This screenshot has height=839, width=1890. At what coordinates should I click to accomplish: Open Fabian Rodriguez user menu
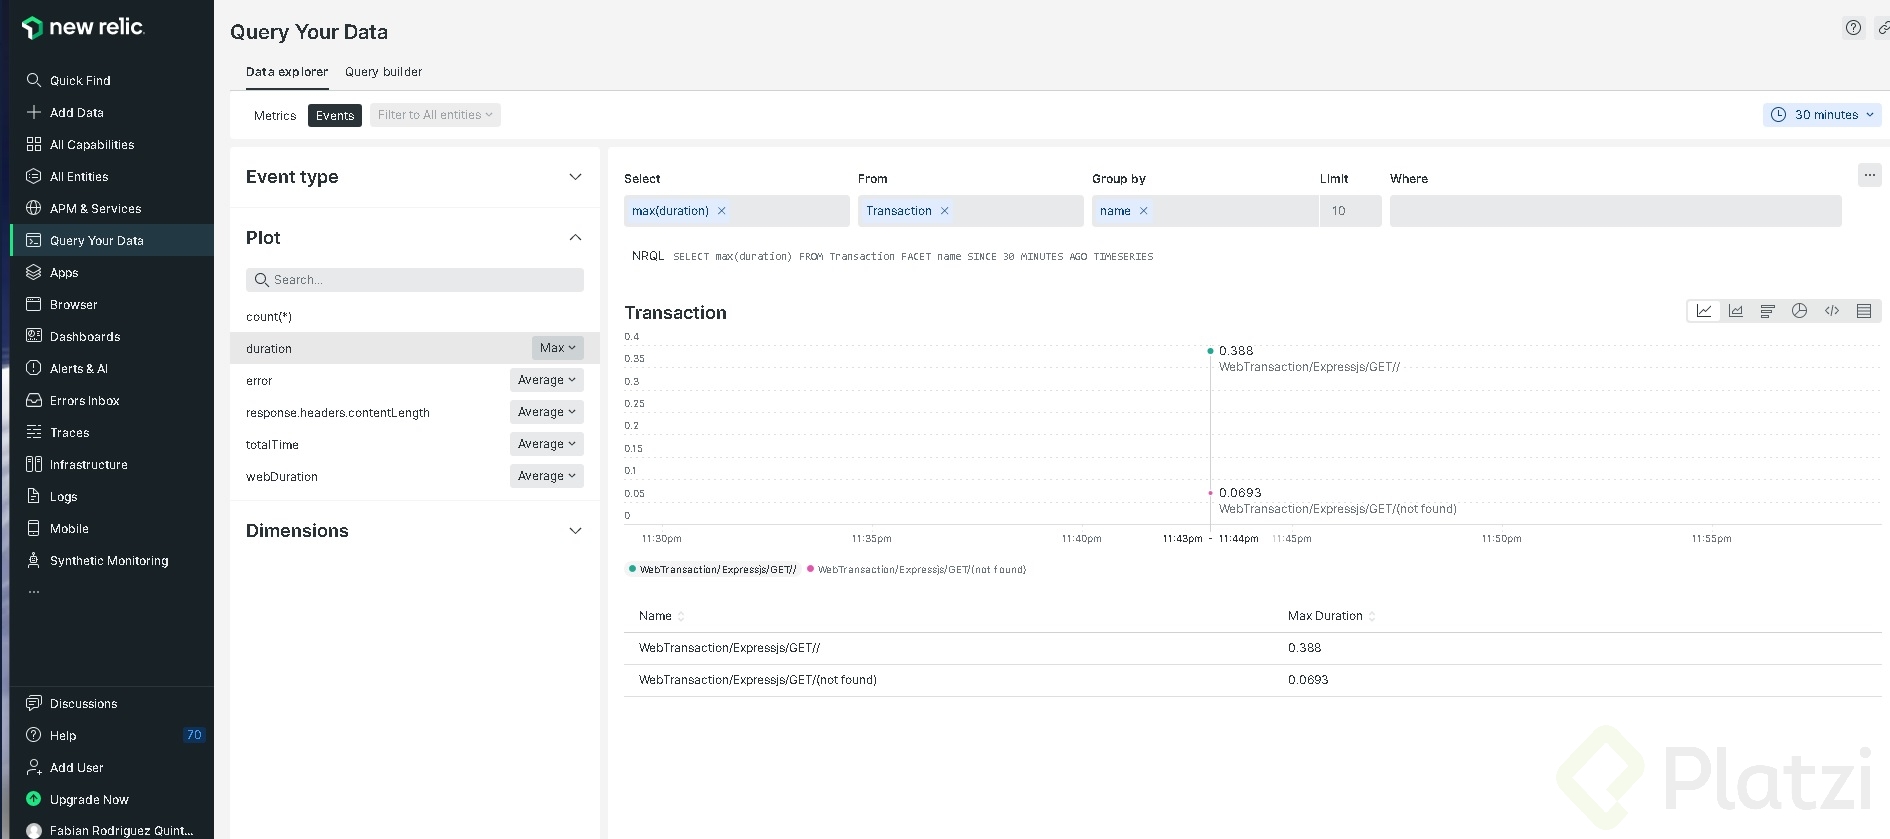pos(111,830)
